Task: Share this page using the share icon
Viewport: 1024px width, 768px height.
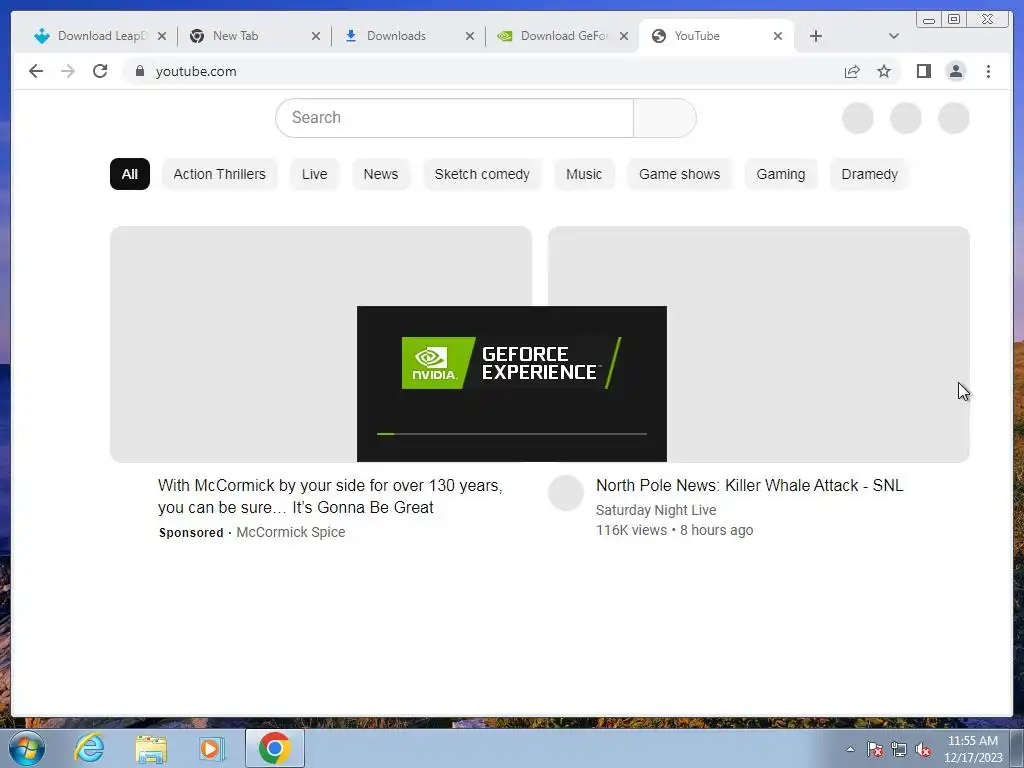Action: 852,71
